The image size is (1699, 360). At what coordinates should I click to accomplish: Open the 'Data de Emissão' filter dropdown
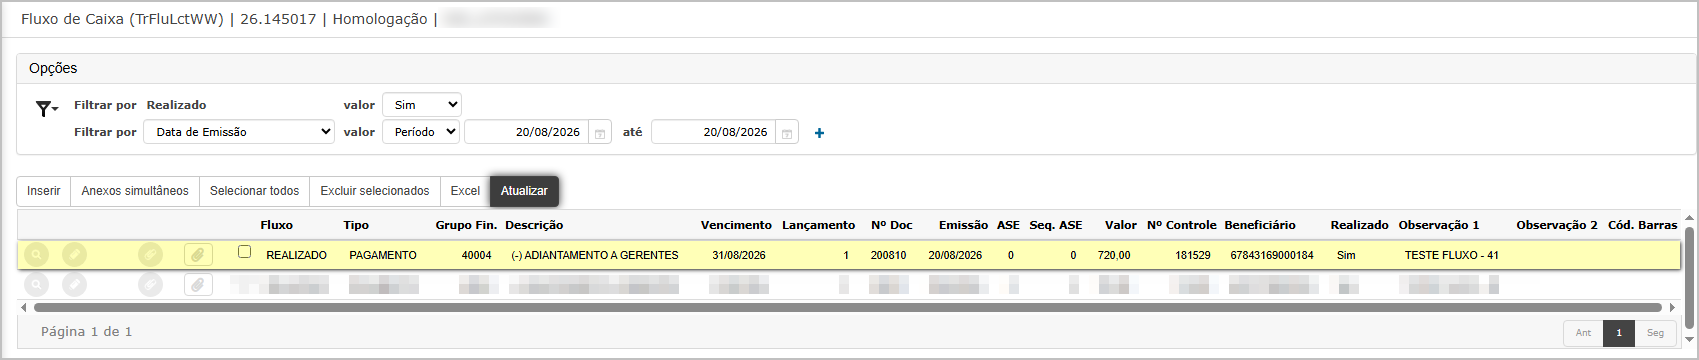pyautogui.click(x=239, y=132)
